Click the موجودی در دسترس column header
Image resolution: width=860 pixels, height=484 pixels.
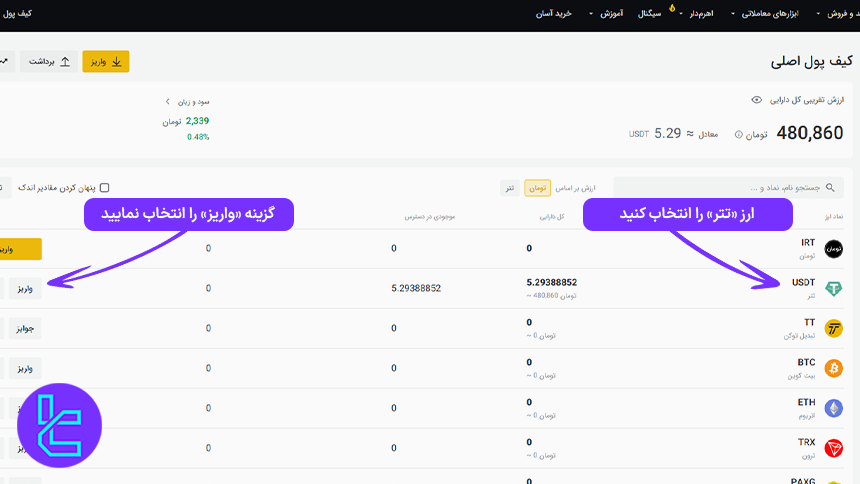(429, 217)
